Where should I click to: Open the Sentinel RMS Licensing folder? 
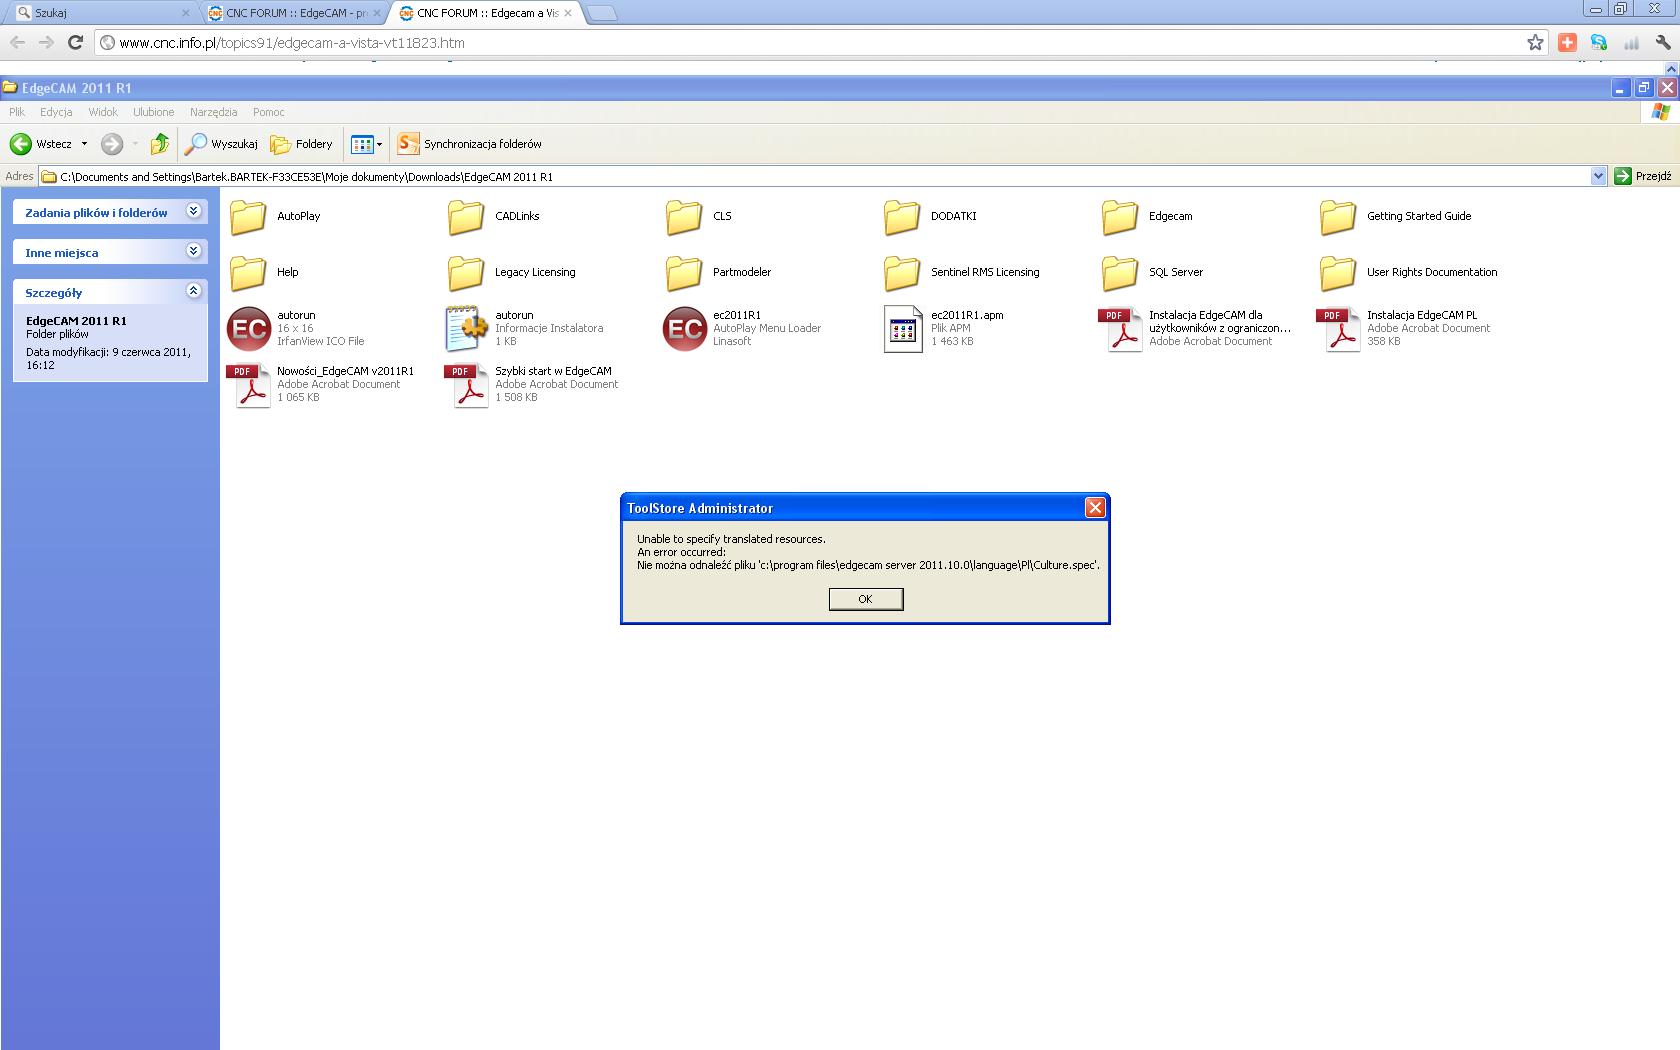pos(961,272)
